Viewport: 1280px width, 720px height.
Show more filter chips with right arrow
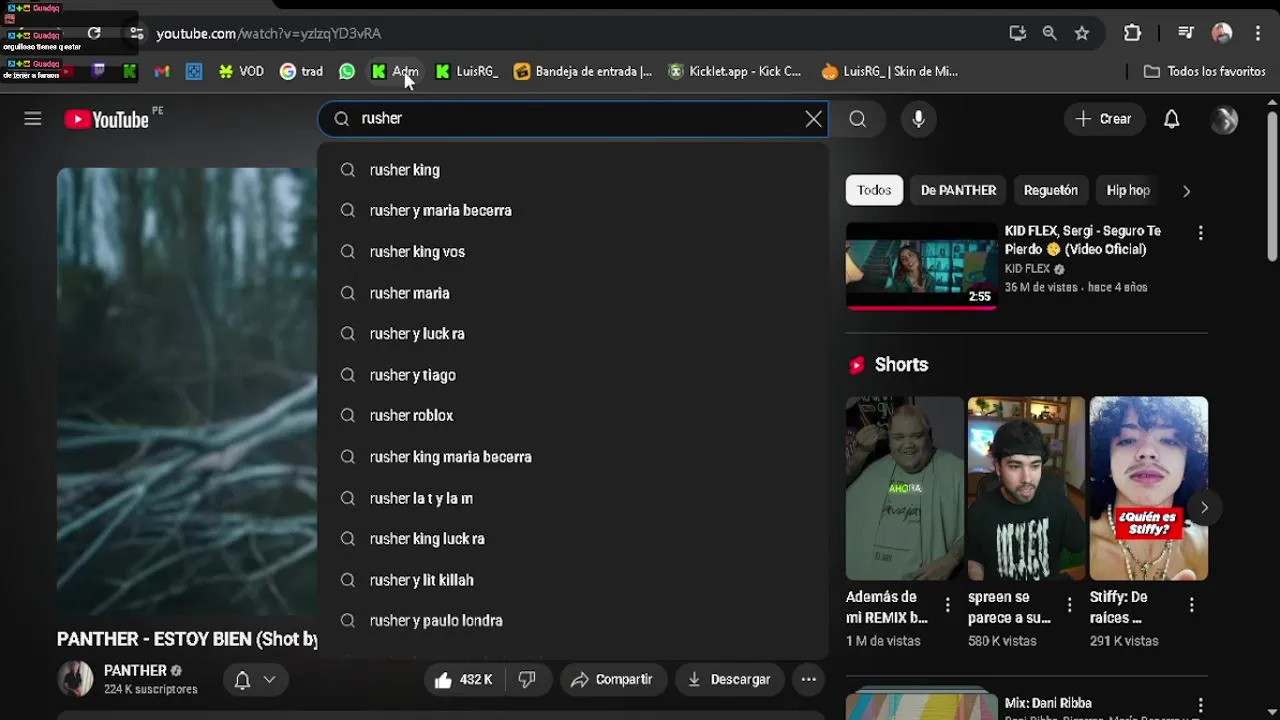point(1187,191)
